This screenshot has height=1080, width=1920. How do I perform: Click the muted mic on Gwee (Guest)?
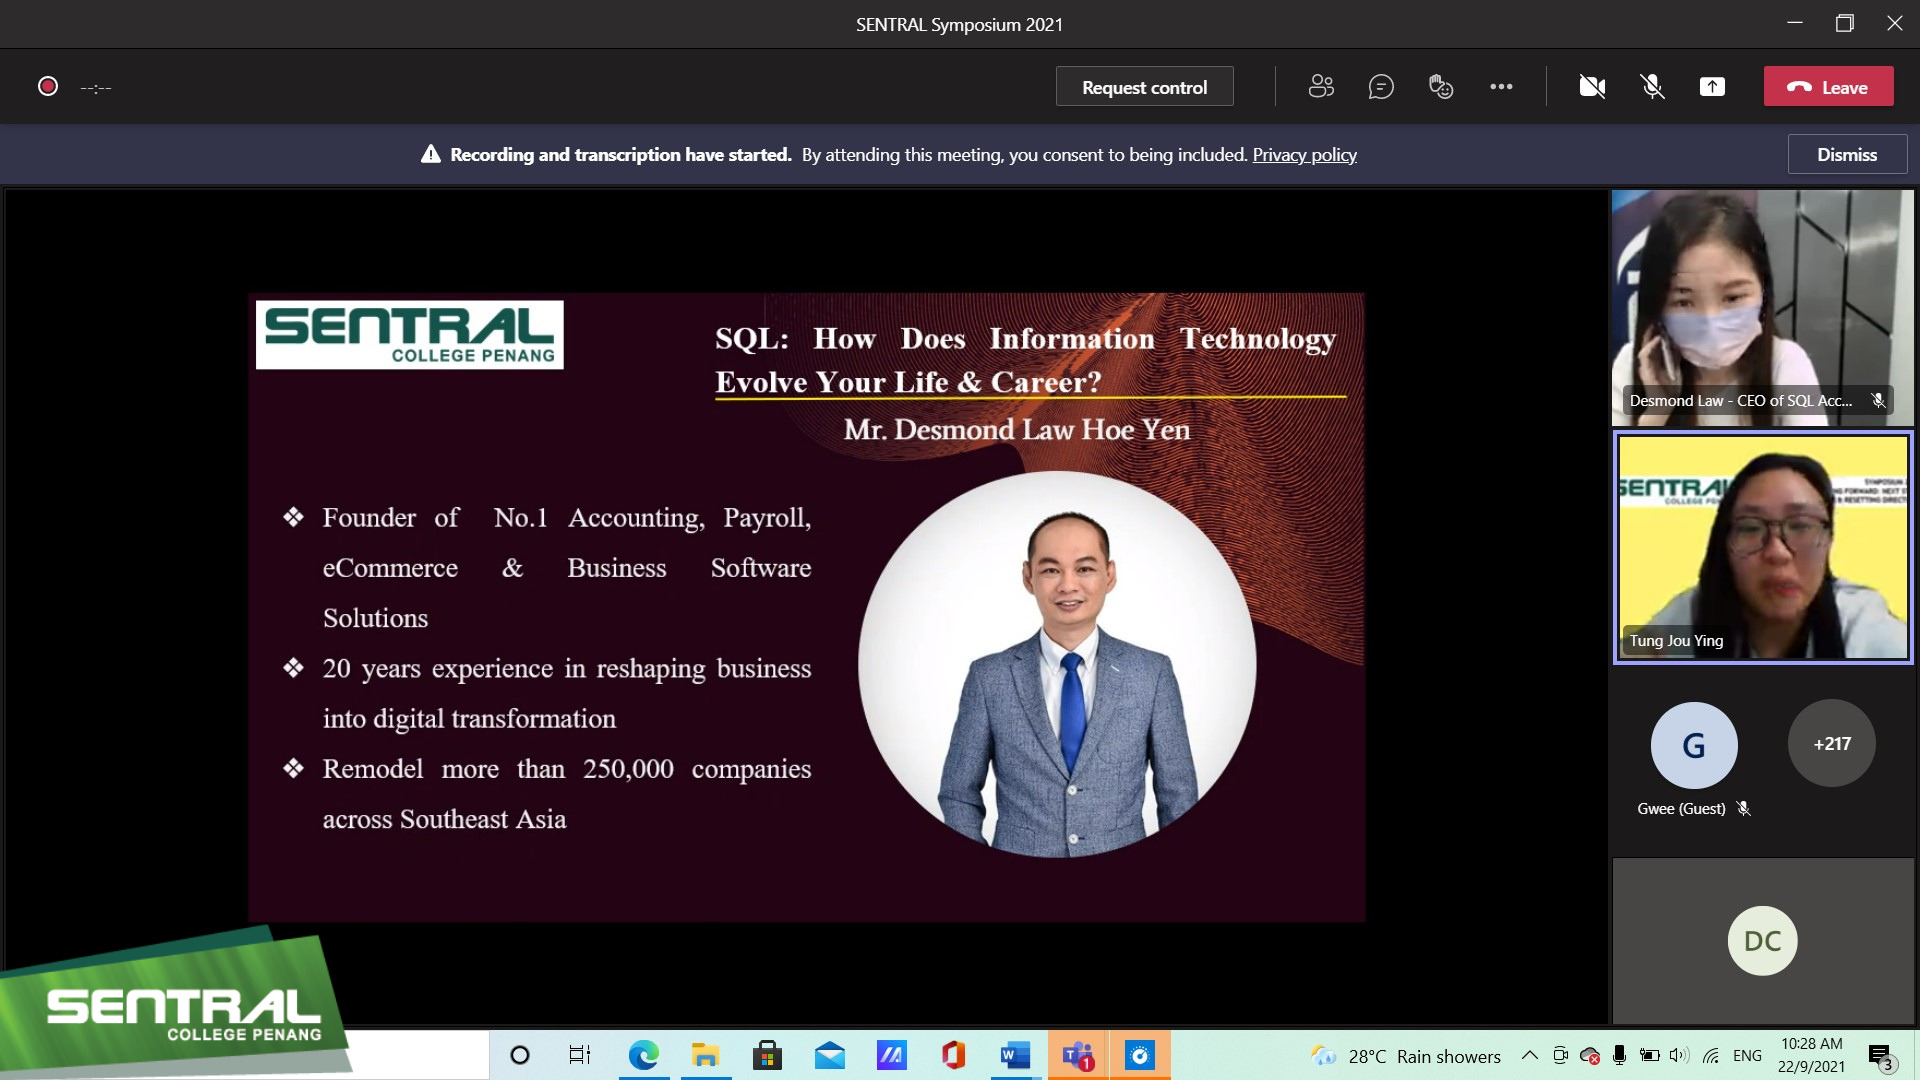click(1744, 808)
